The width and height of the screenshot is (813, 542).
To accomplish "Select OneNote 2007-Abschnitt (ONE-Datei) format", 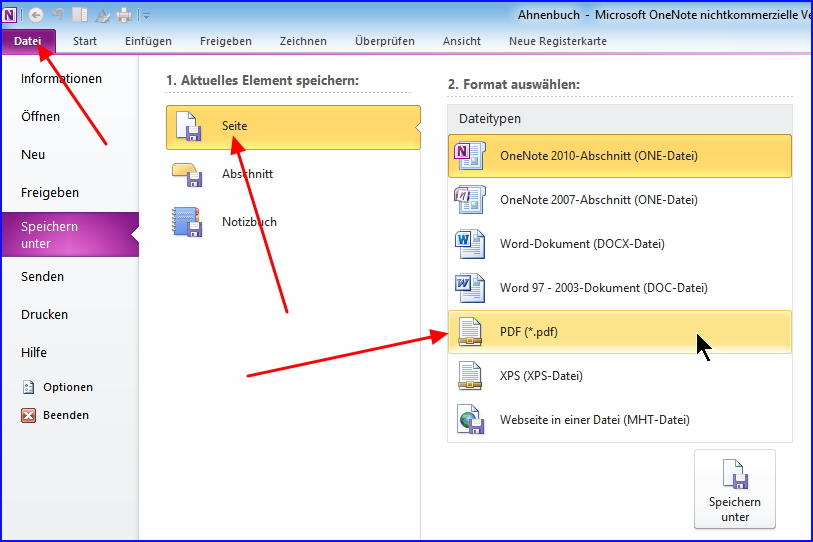I will pos(620,200).
